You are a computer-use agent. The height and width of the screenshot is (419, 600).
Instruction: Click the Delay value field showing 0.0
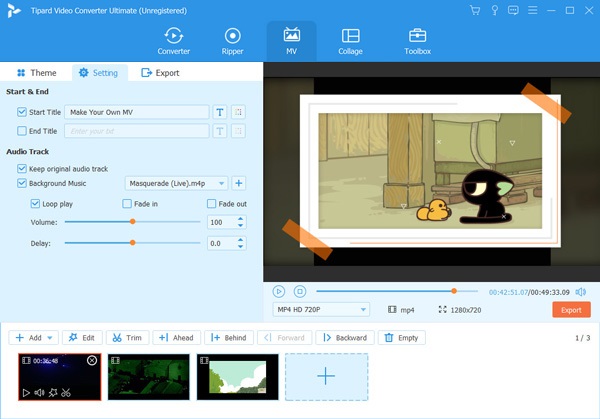(222, 243)
